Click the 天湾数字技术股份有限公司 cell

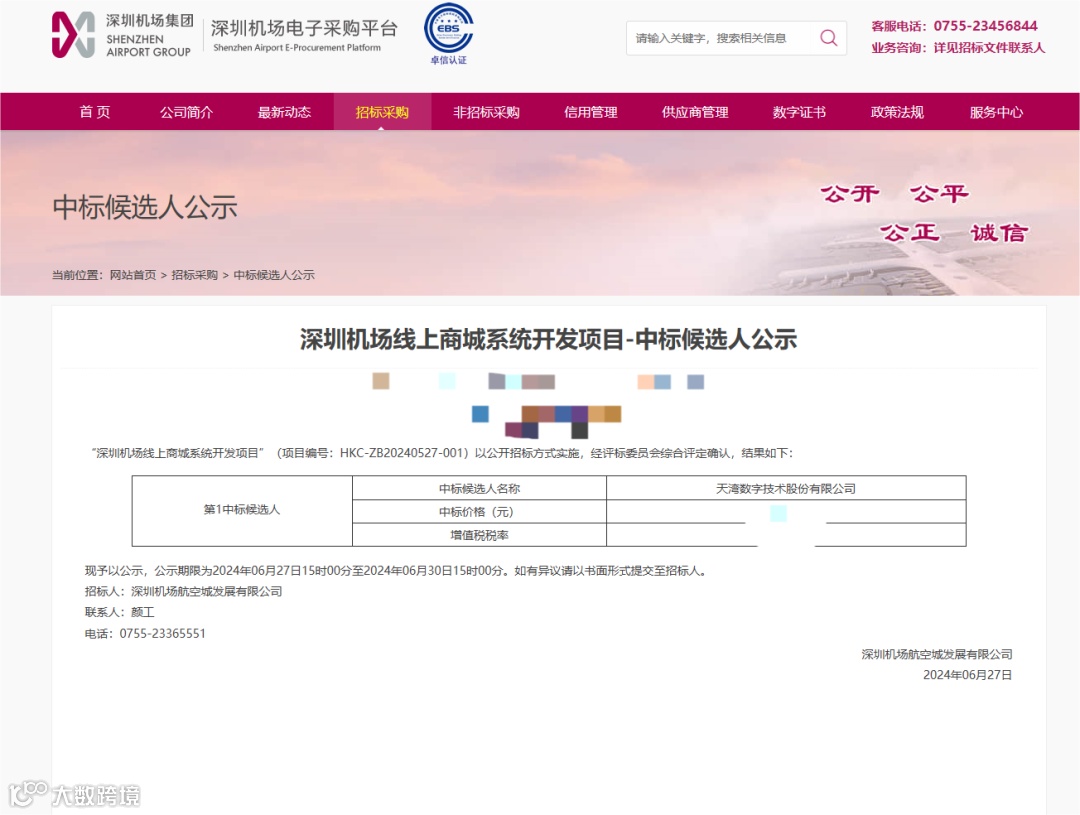(x=786, y=488)
